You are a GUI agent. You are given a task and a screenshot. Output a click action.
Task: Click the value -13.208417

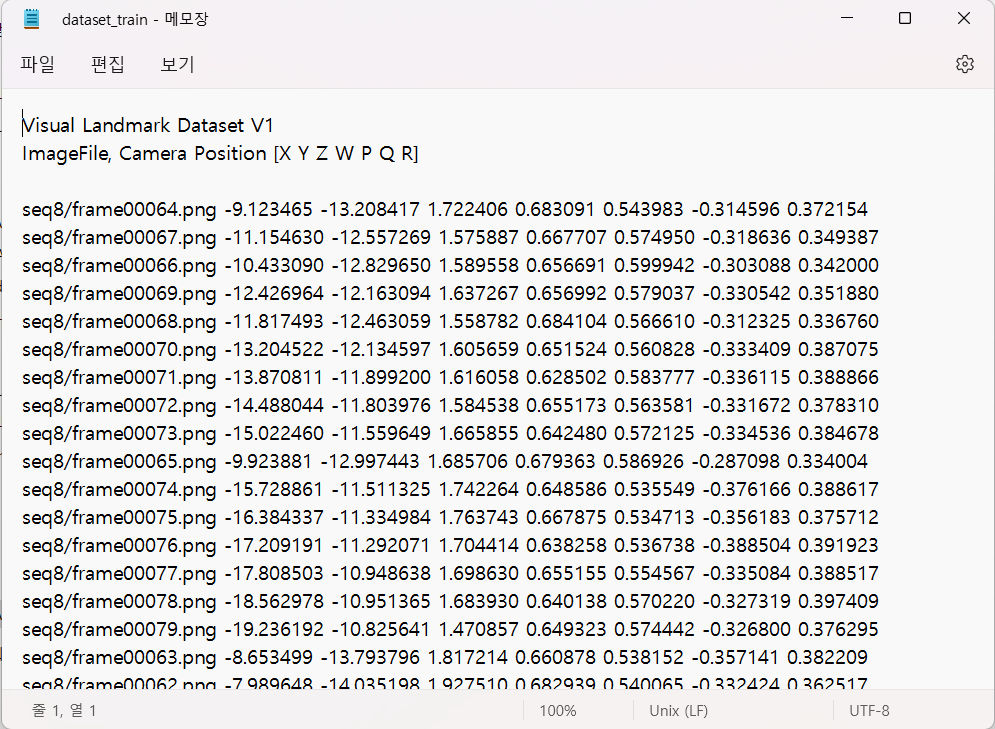coord(370,209)
